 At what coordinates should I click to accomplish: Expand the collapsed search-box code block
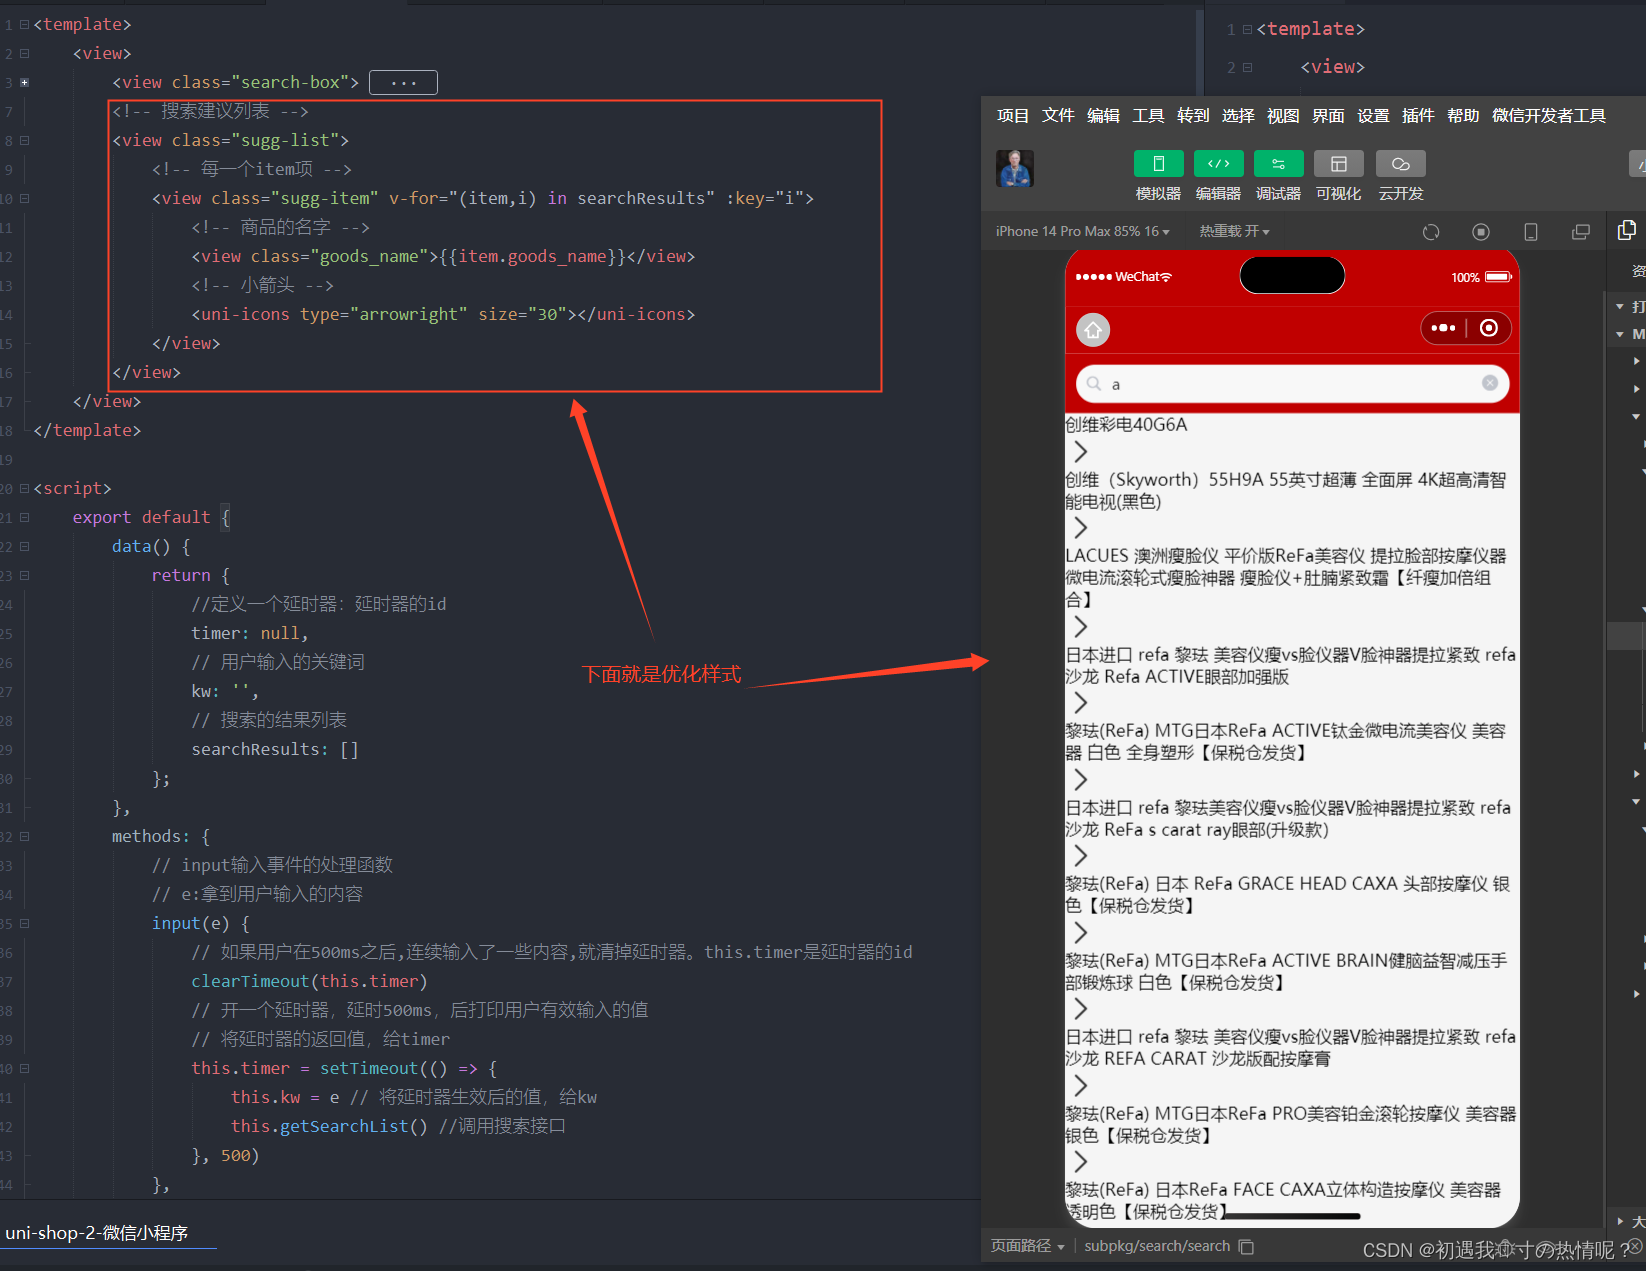click(x=24, y=82)
